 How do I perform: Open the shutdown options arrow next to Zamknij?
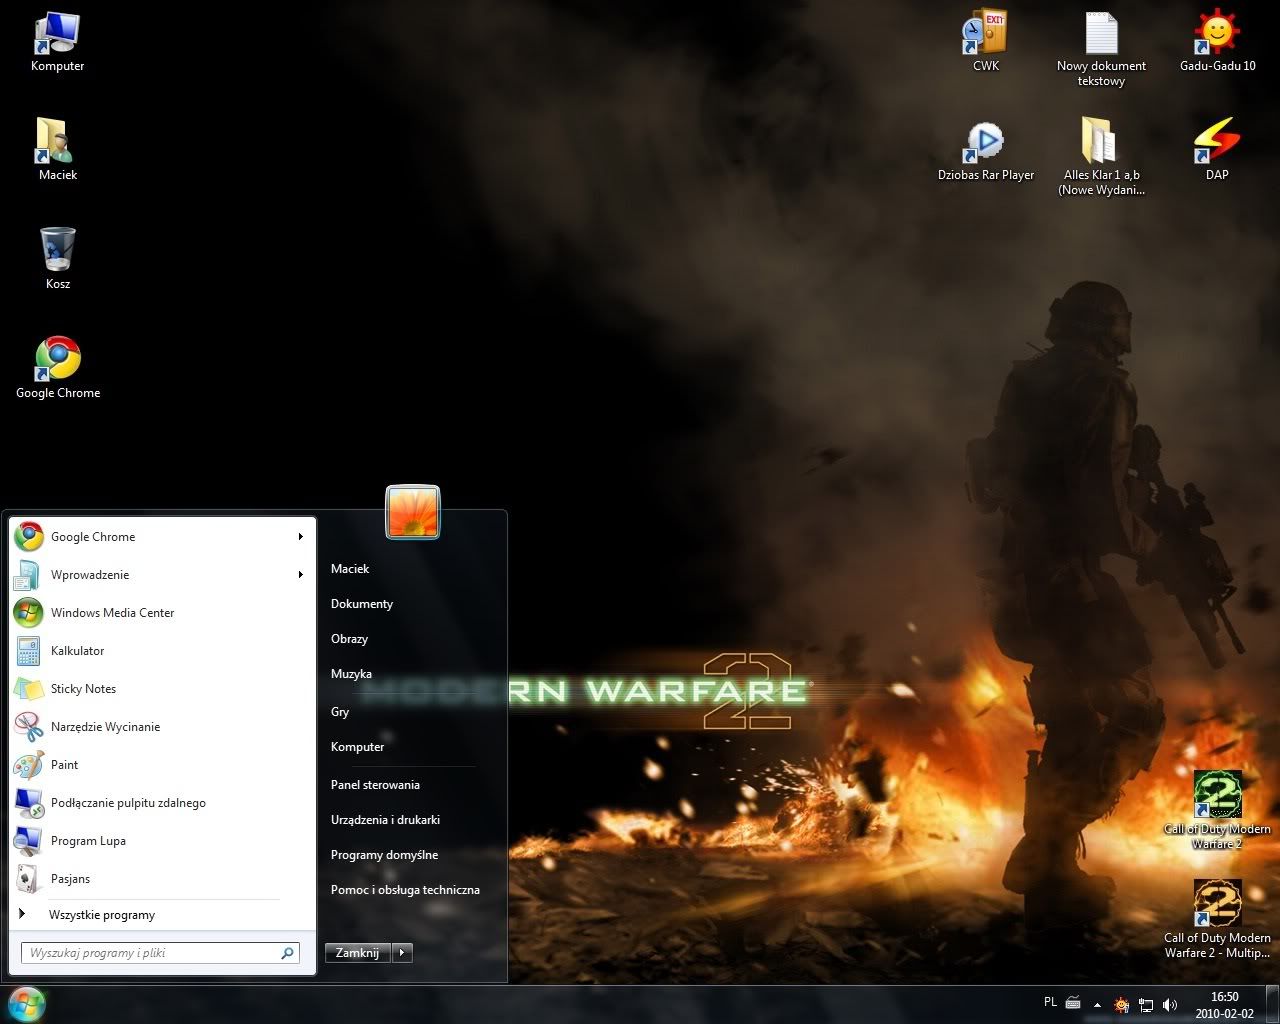(401, 953)
